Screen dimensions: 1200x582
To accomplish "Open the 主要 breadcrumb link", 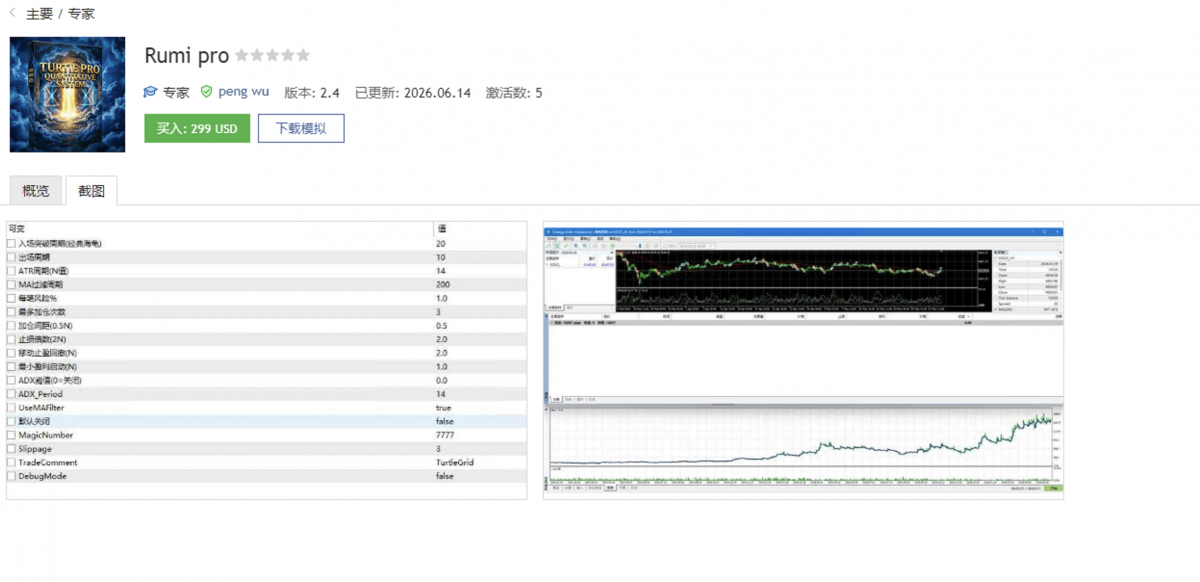I will click(x=40, y=14).
